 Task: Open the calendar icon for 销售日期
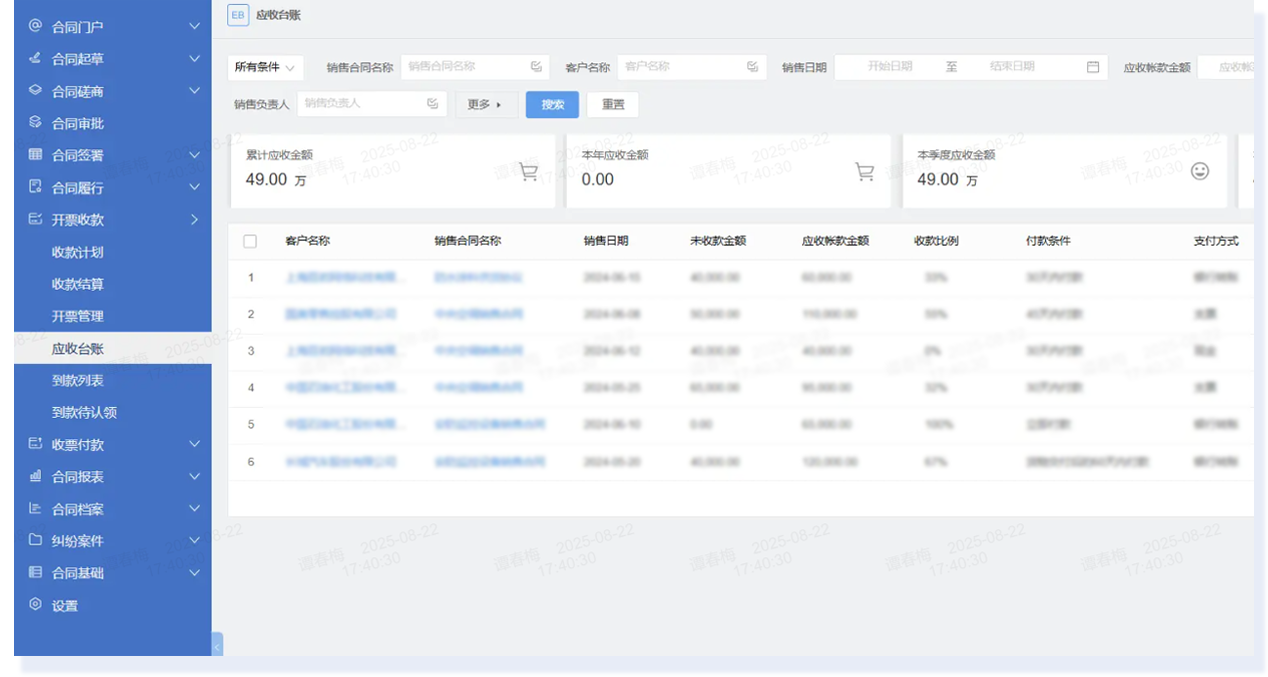coord(1093,67)
